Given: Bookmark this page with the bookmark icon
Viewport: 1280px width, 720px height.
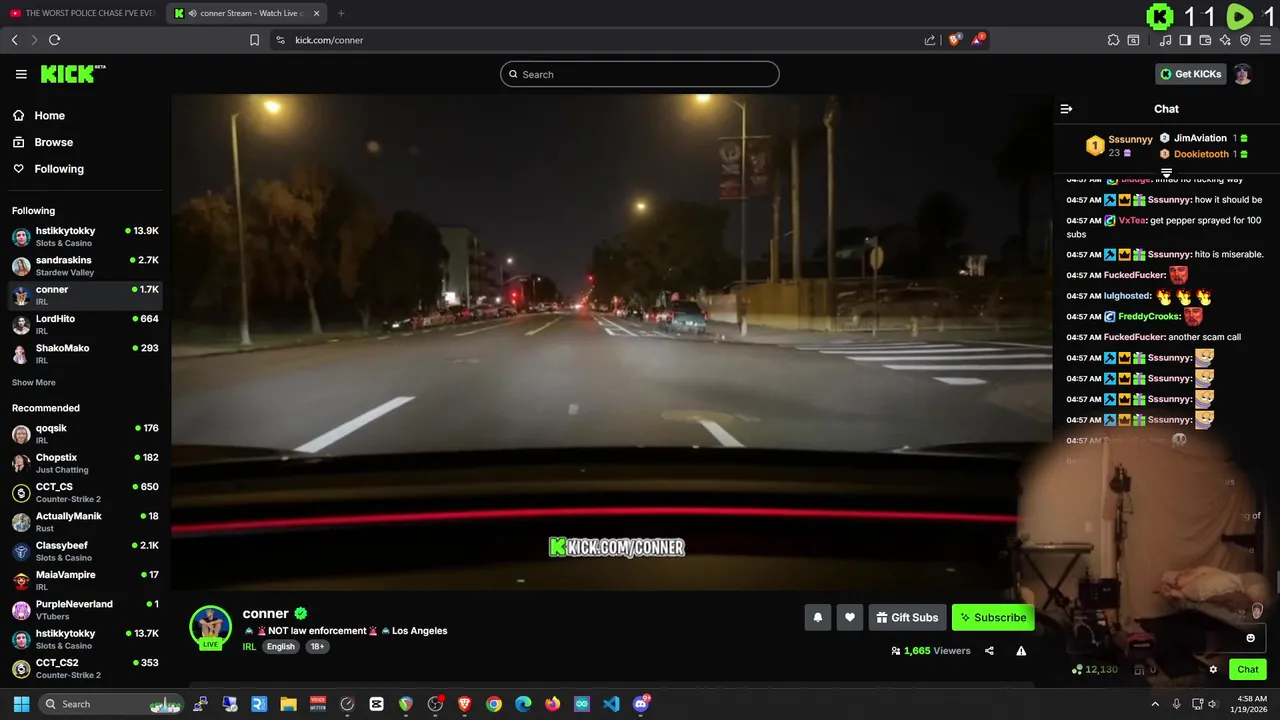Looking at the screenshot, I should pyautogui.click(x=254, y=40).
